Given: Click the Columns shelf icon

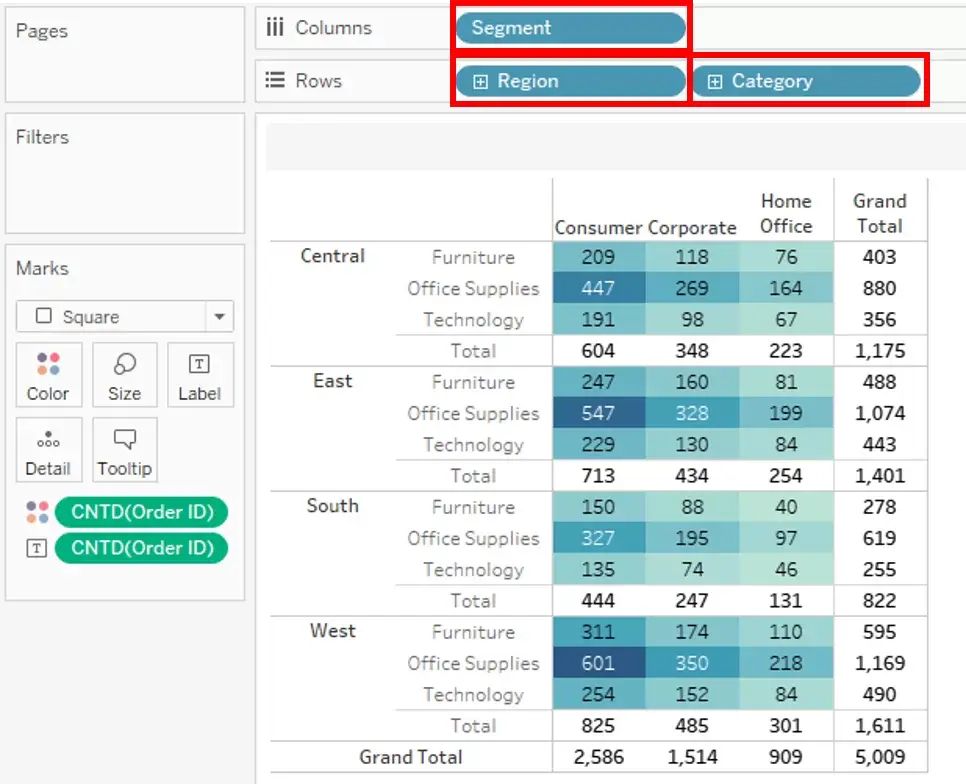Looking at the screenshot, I should pos(275,27).
